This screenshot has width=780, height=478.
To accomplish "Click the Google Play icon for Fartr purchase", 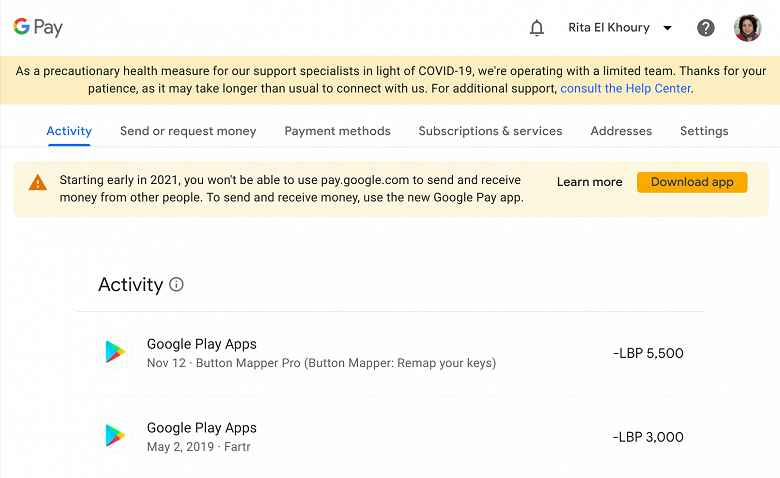I will 116,436.
